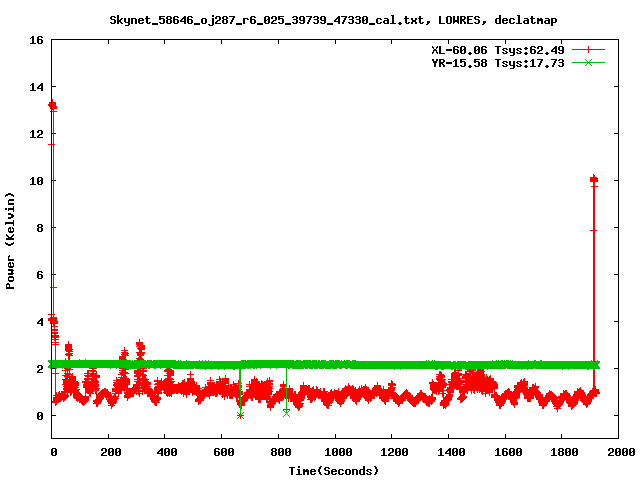Image resolution: width=640 pixels, height=480 pixels.
Task: Click the green dropout marker near 660 seconds
Action: 240,416
